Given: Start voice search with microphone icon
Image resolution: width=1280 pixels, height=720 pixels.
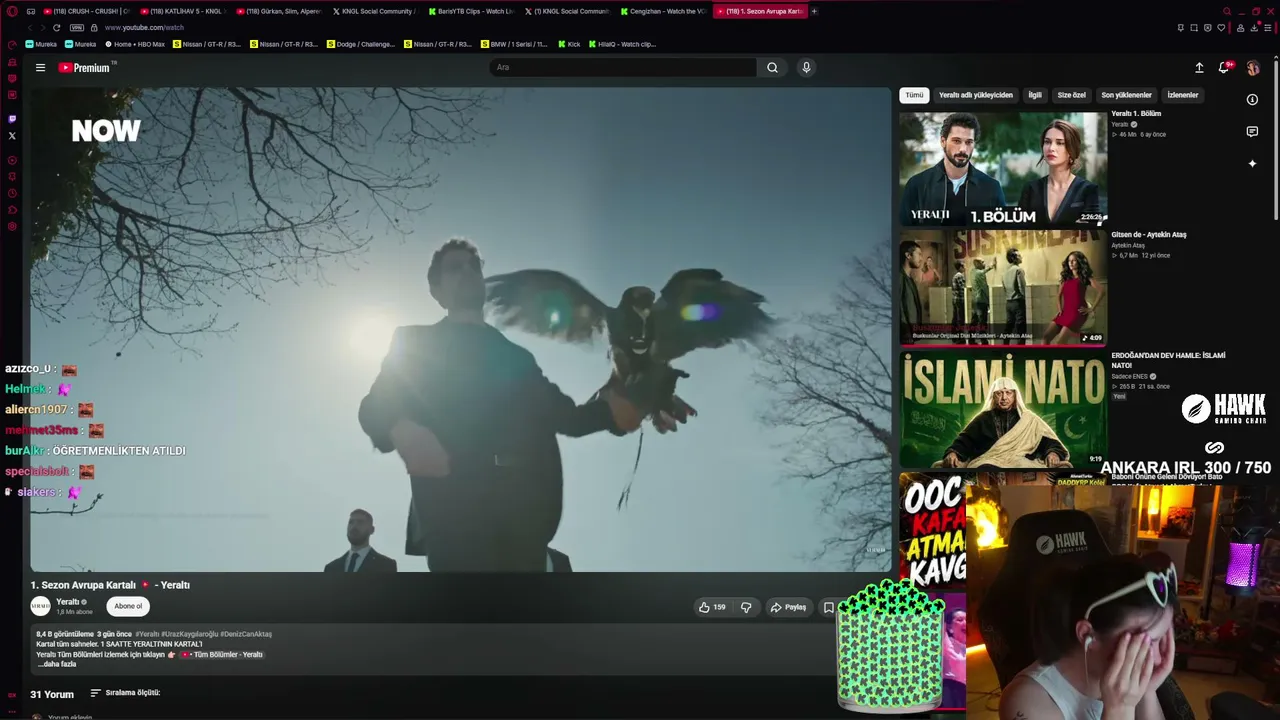Looking at the screenshot, I should point(806,68).
